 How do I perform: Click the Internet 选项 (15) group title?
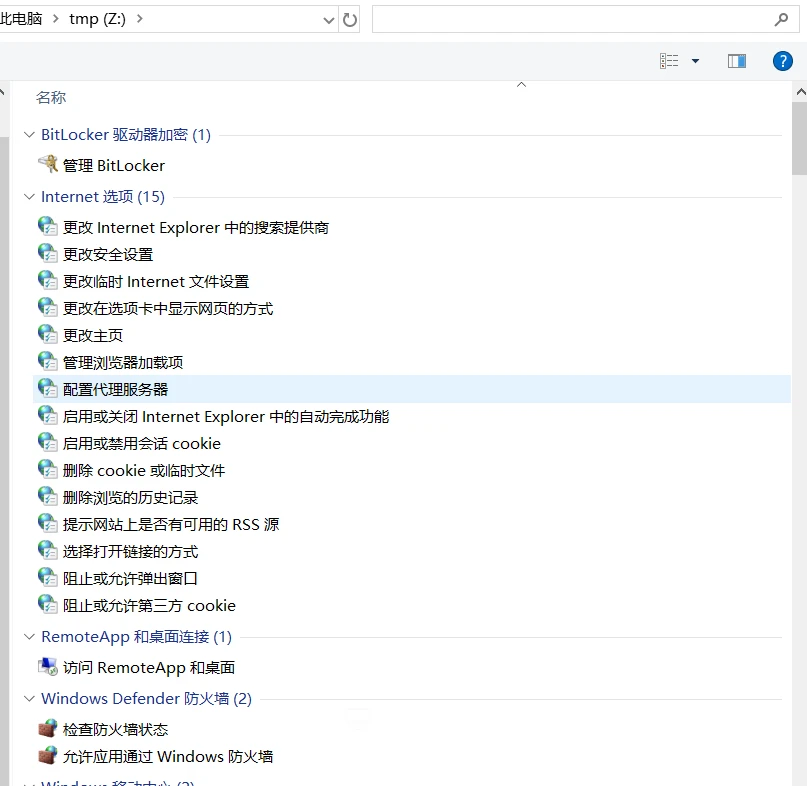coord(103,196)
